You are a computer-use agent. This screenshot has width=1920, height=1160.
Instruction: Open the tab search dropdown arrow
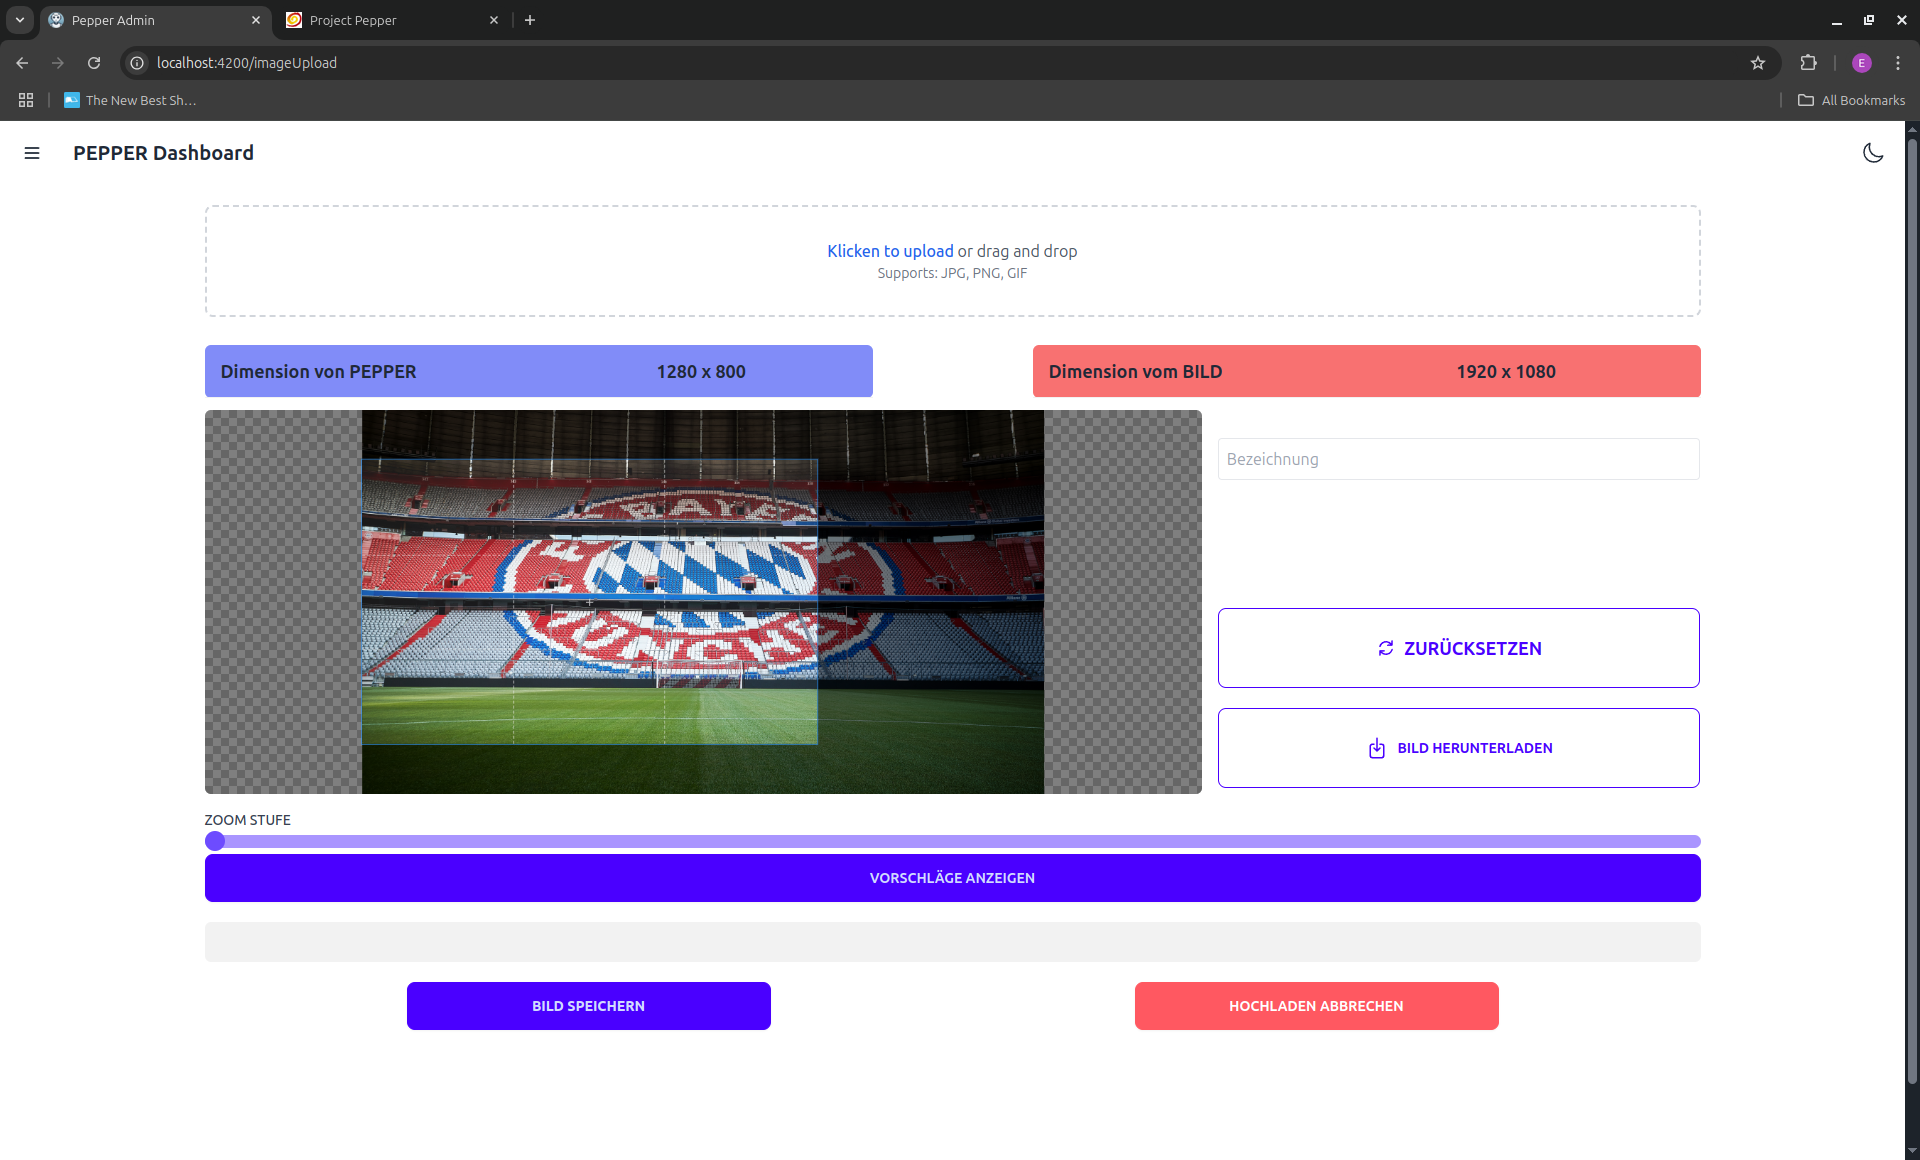(x=19, y=20)
